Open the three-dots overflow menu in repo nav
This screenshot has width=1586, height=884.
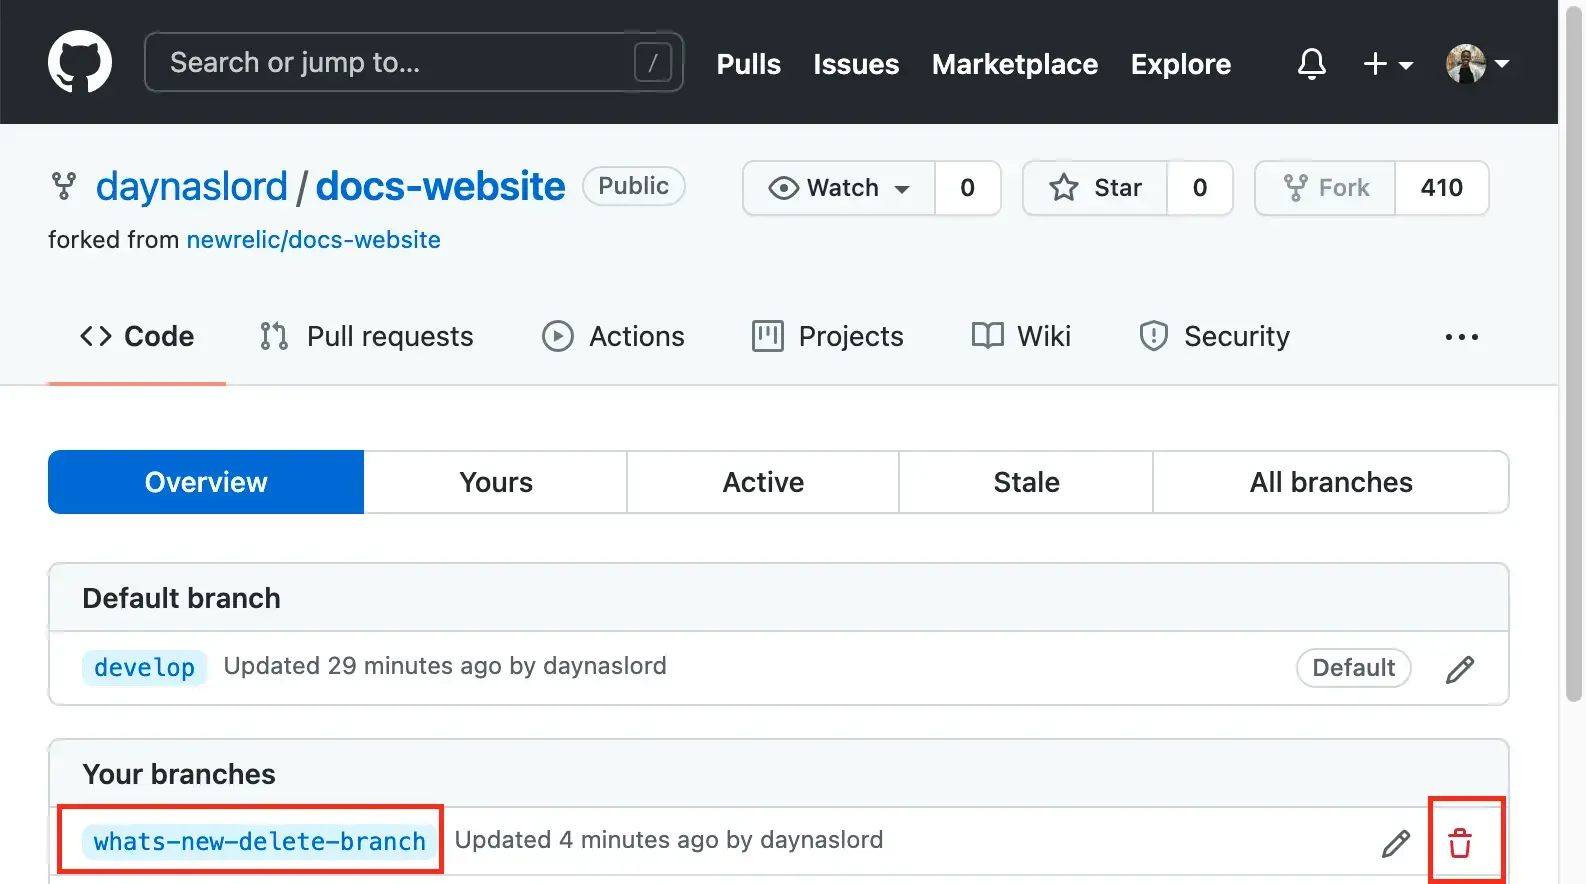(1461, 337)
